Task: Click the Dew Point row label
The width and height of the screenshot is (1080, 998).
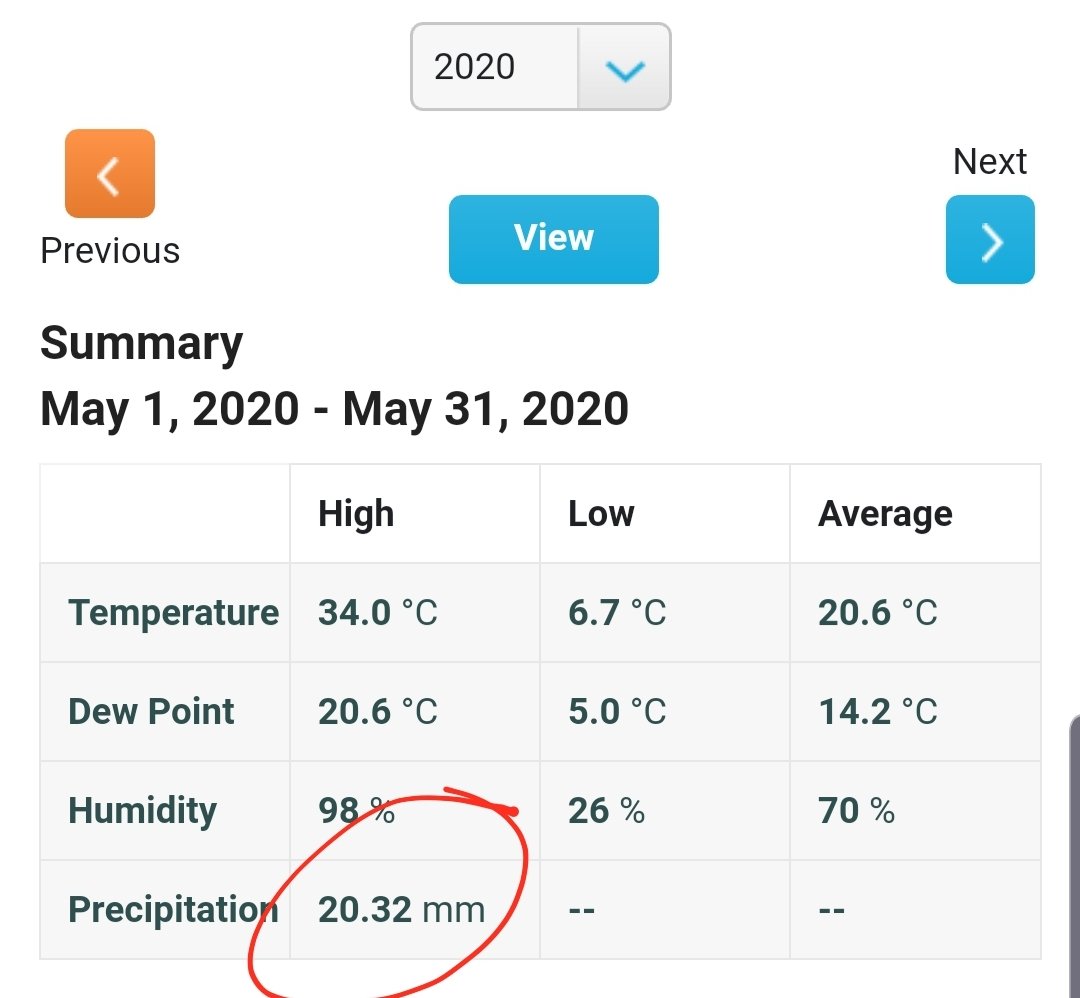Action: pos(152,711)
